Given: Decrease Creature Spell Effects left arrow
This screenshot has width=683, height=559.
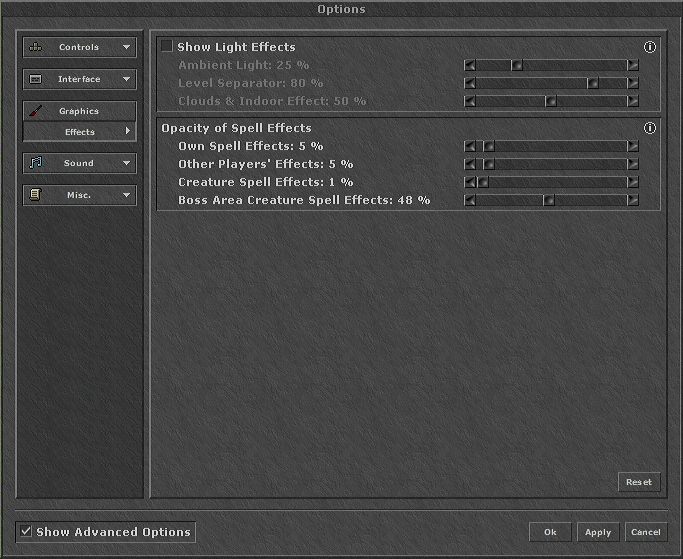Looking at the screenshot, I should tap(470, 182).
